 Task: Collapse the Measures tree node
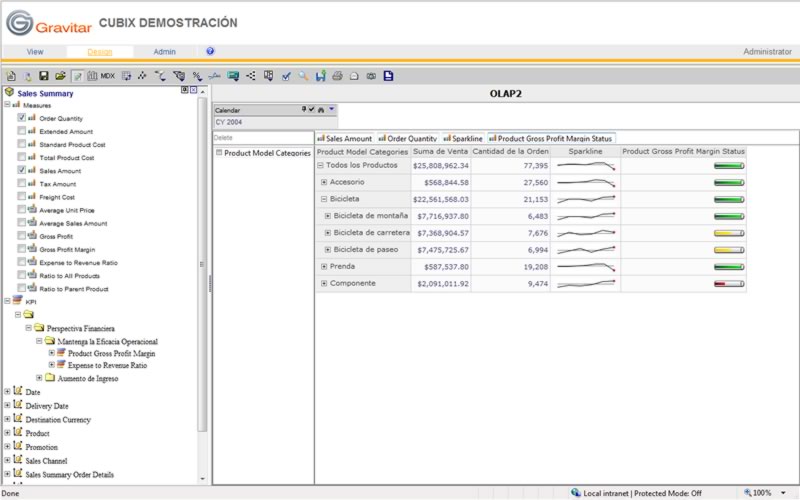(7, 105)
